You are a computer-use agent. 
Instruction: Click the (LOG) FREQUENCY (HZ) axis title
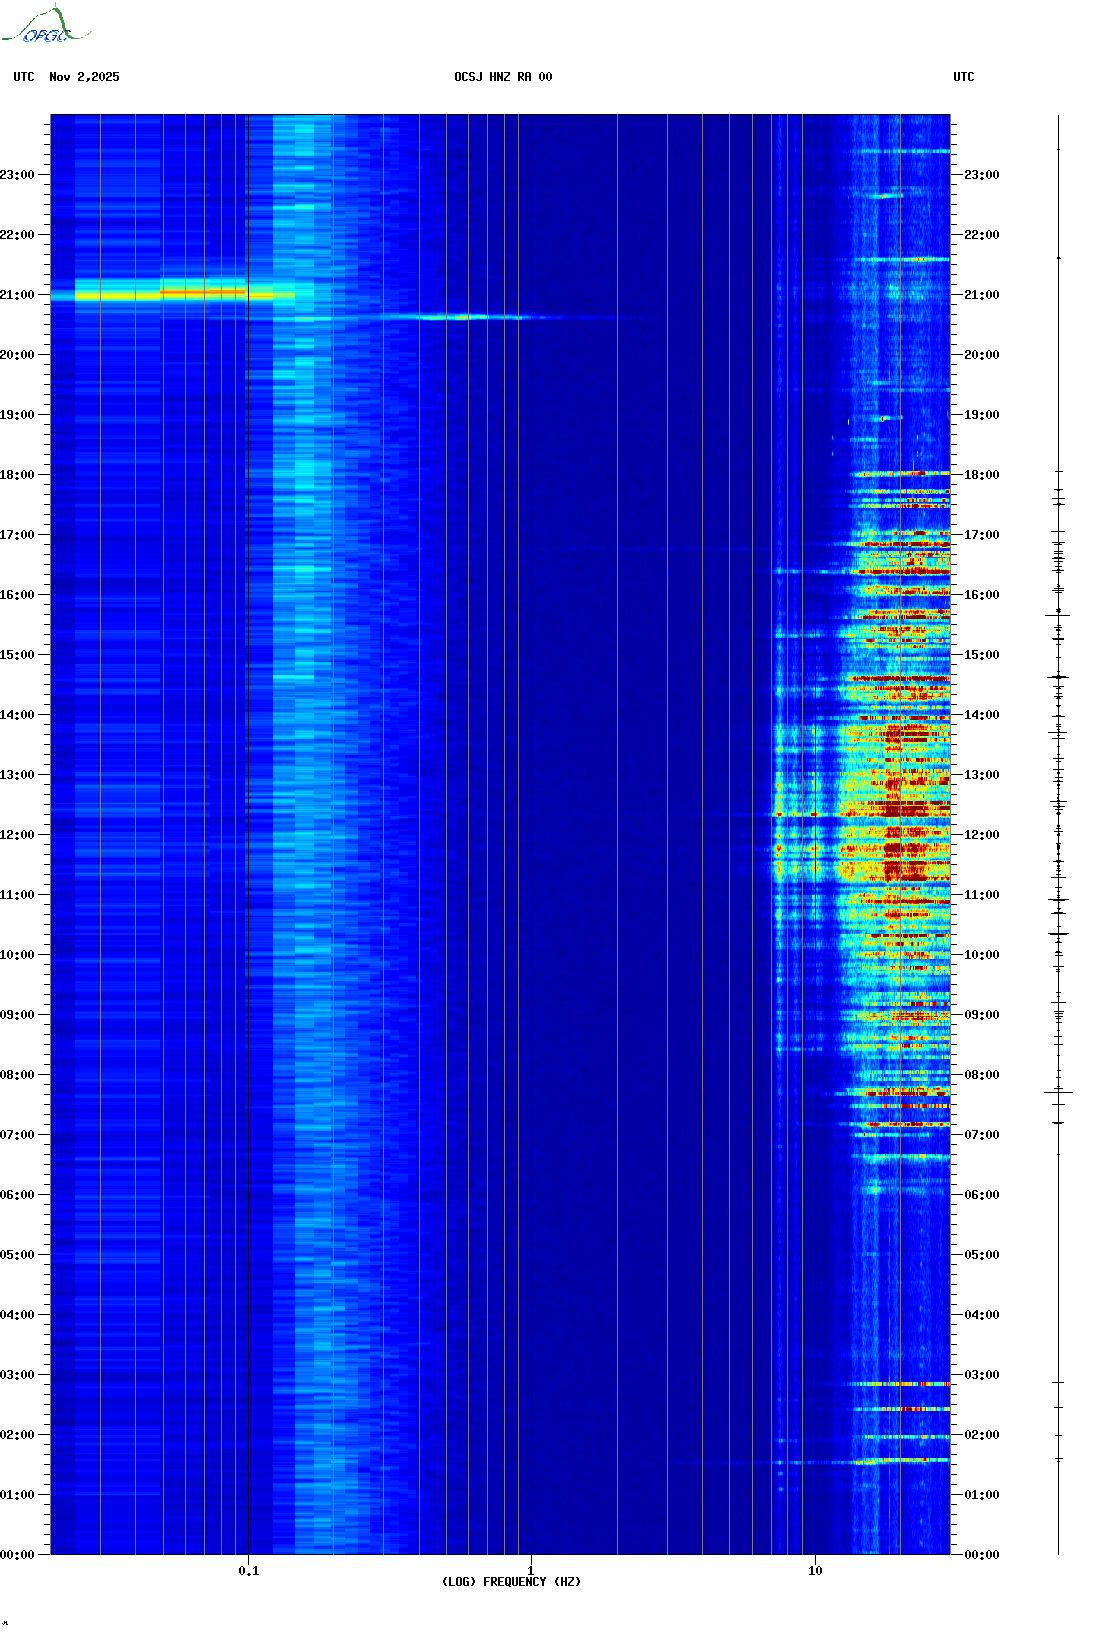point(511,1582)
